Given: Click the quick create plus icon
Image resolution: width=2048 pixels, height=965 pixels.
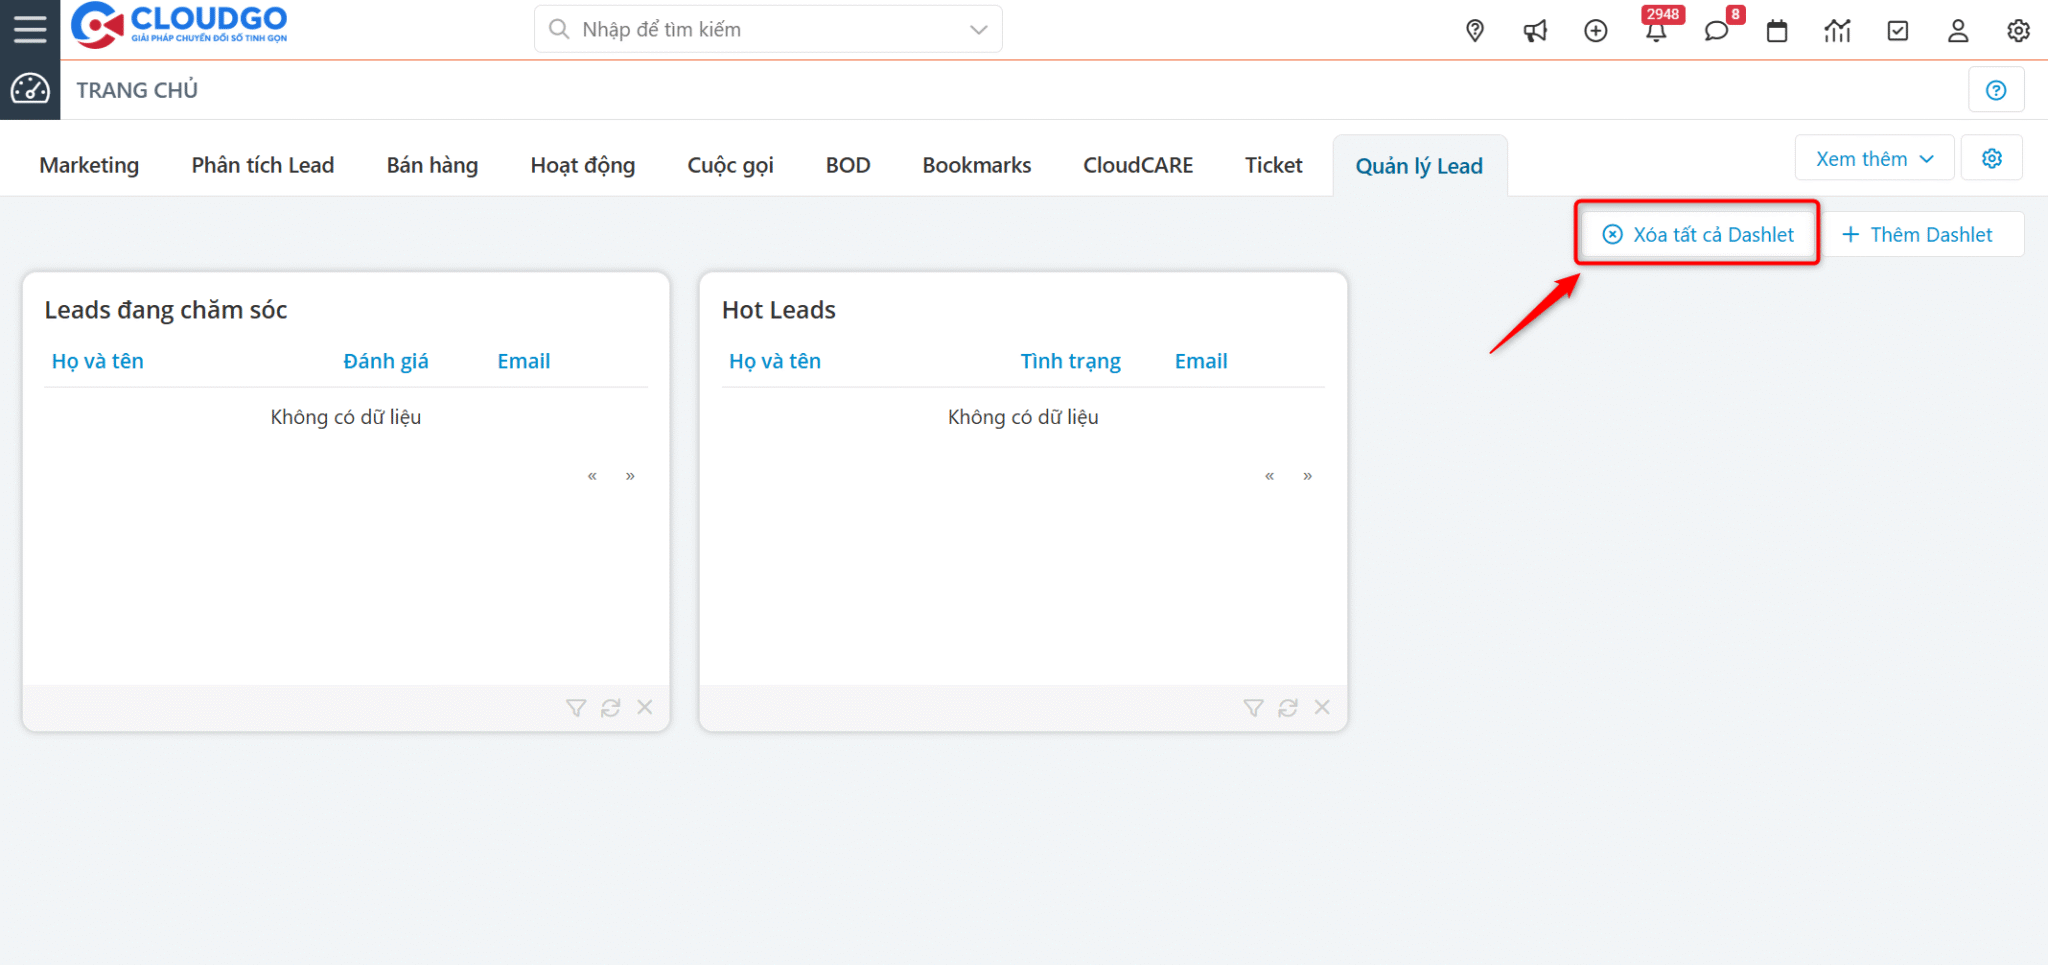Looking at the screenshot, I should [1596, 31].
